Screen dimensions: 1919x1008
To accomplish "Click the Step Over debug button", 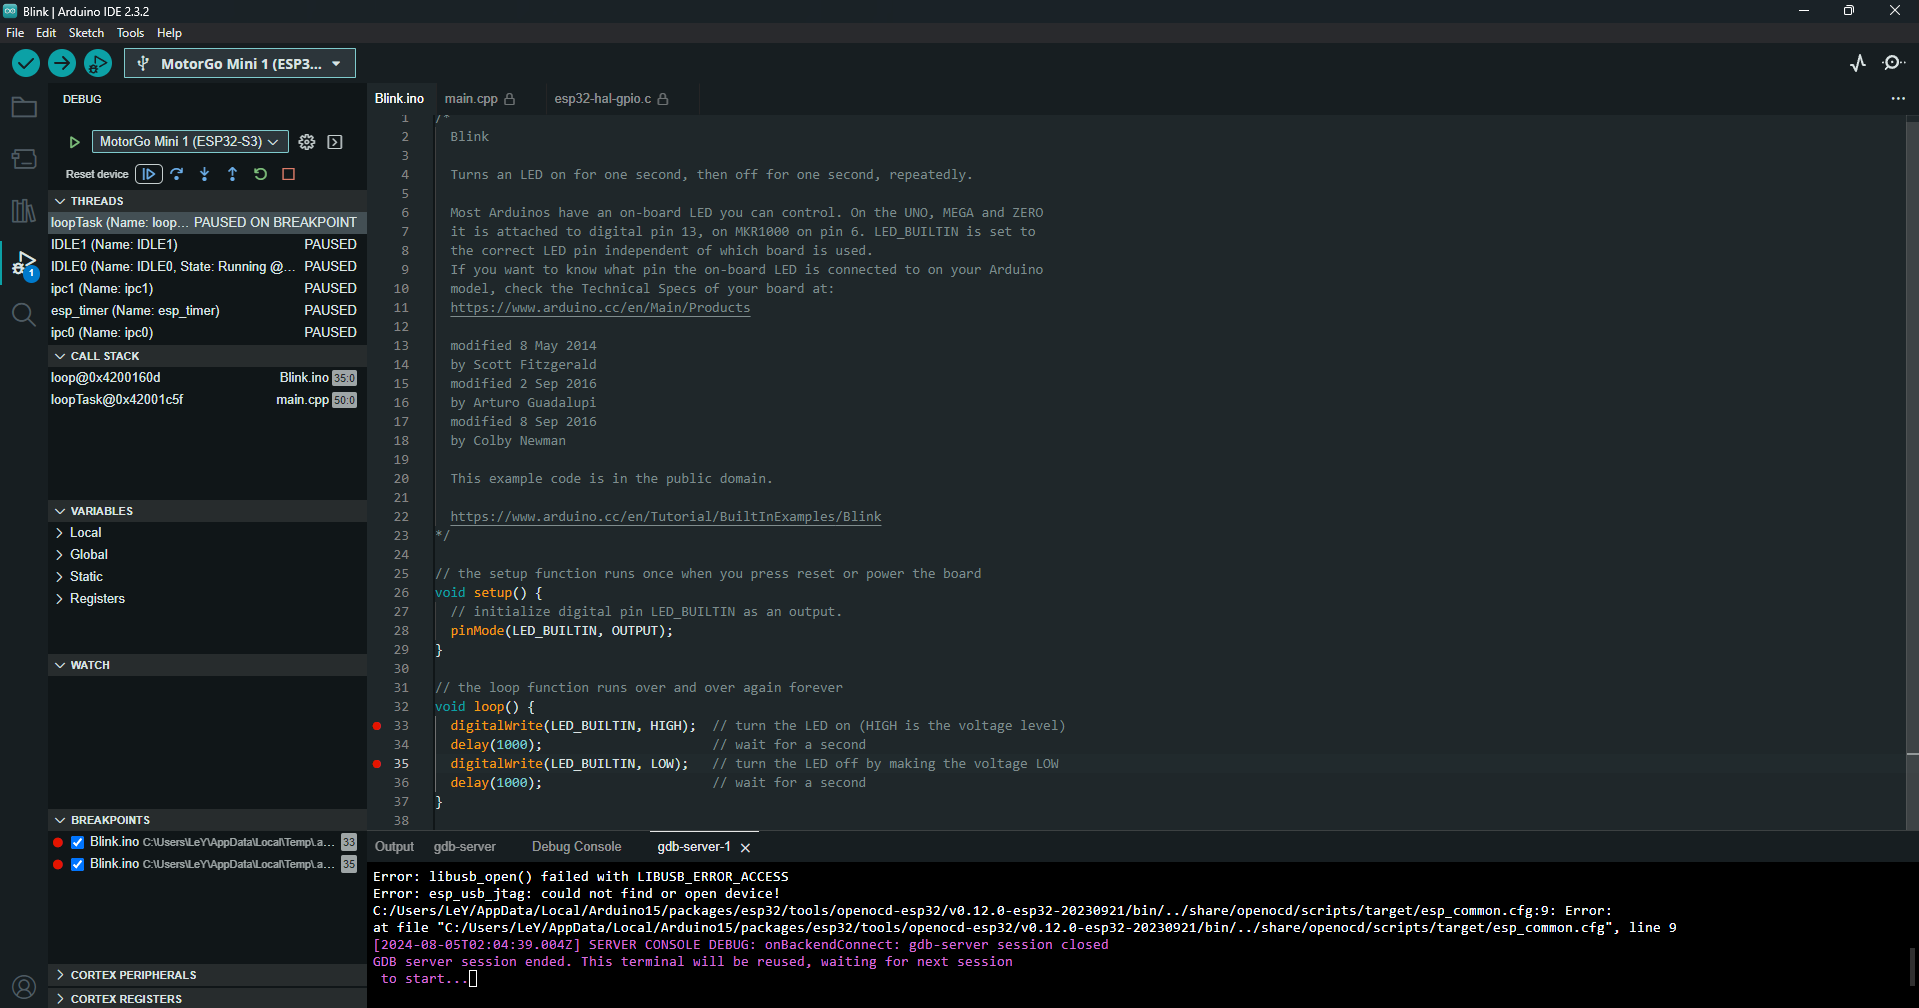I will pos(177,174).
